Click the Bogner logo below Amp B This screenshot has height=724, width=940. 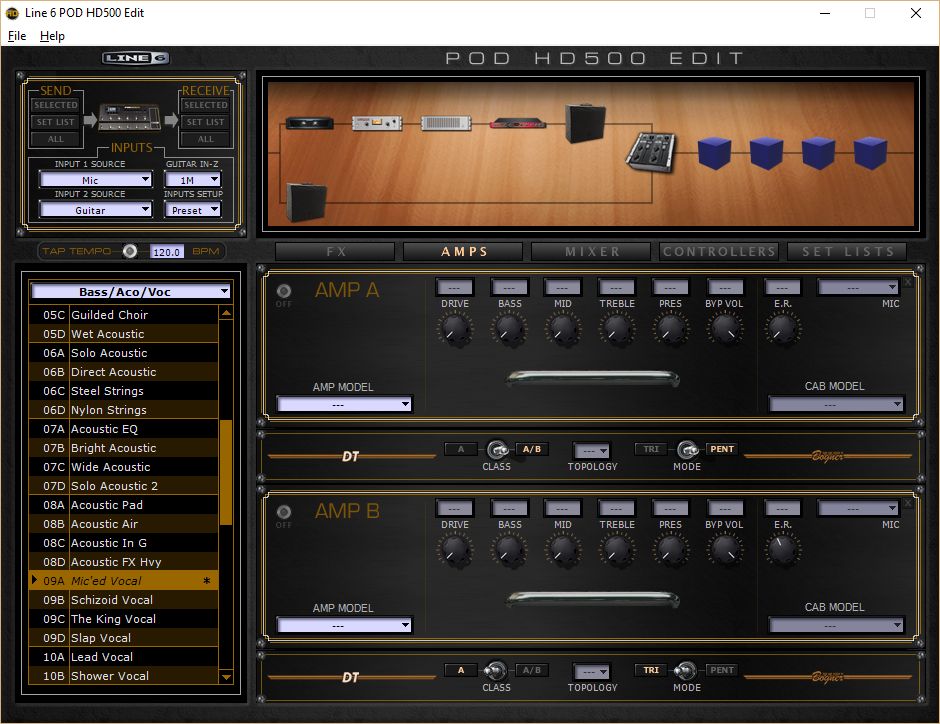(827, 677)
